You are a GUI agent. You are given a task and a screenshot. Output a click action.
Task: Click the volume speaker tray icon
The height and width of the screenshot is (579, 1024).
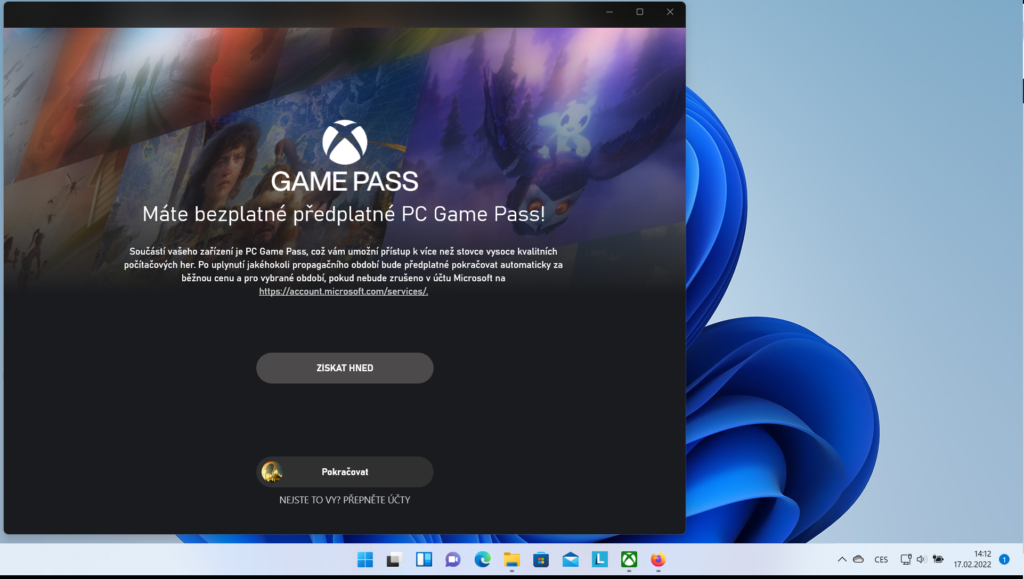click(921, 559)
